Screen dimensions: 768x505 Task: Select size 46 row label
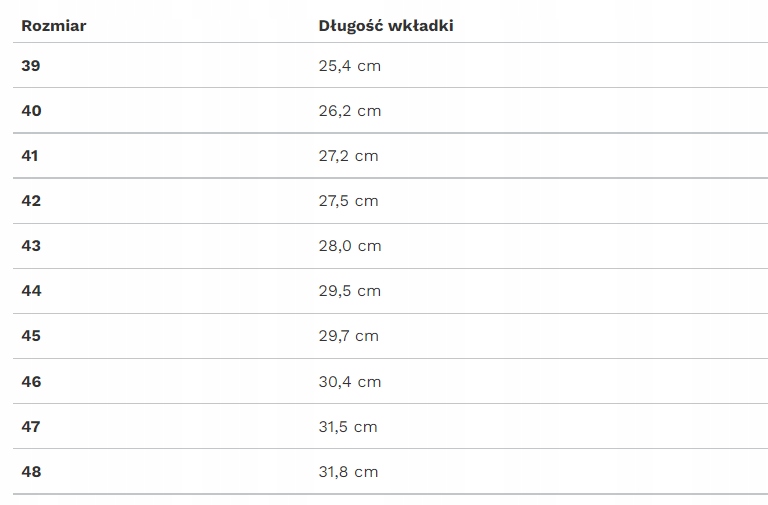(31, 382)
